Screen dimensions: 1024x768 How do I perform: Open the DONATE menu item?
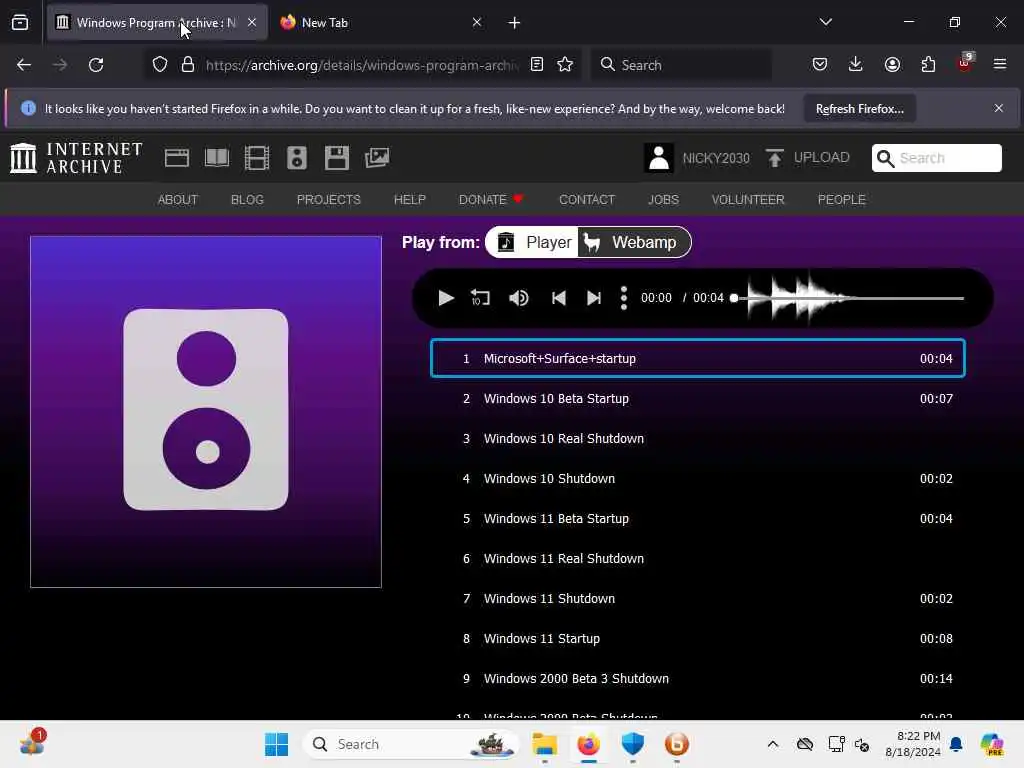(491, 200)
